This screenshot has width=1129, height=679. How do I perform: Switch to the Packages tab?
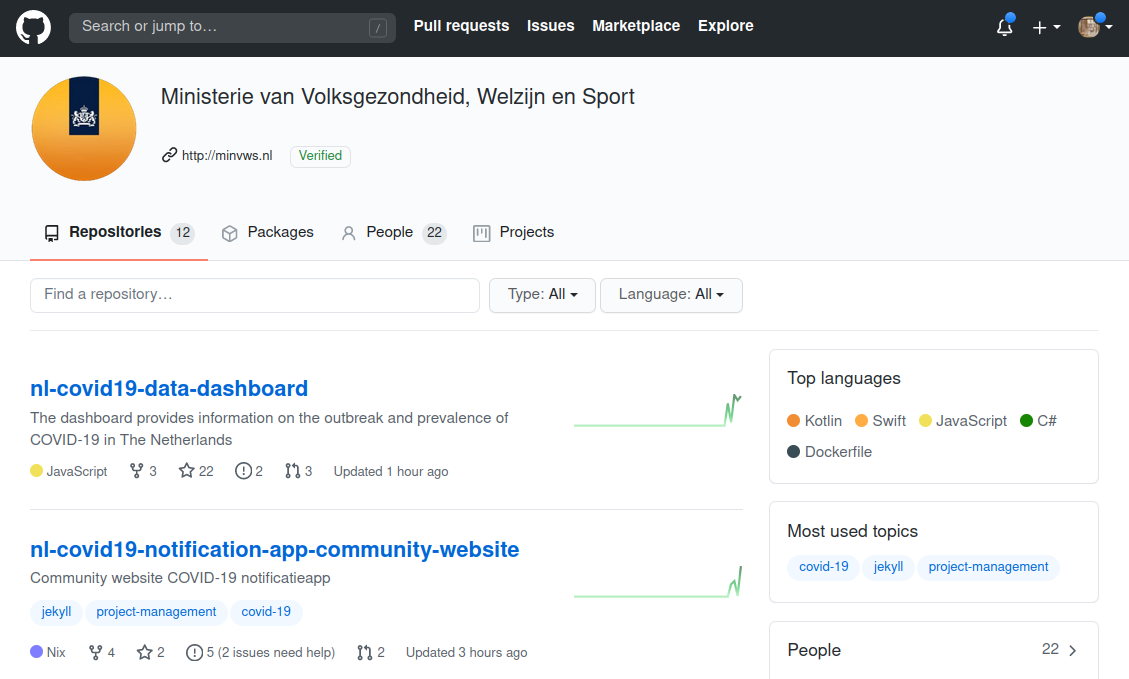point(268,232)
